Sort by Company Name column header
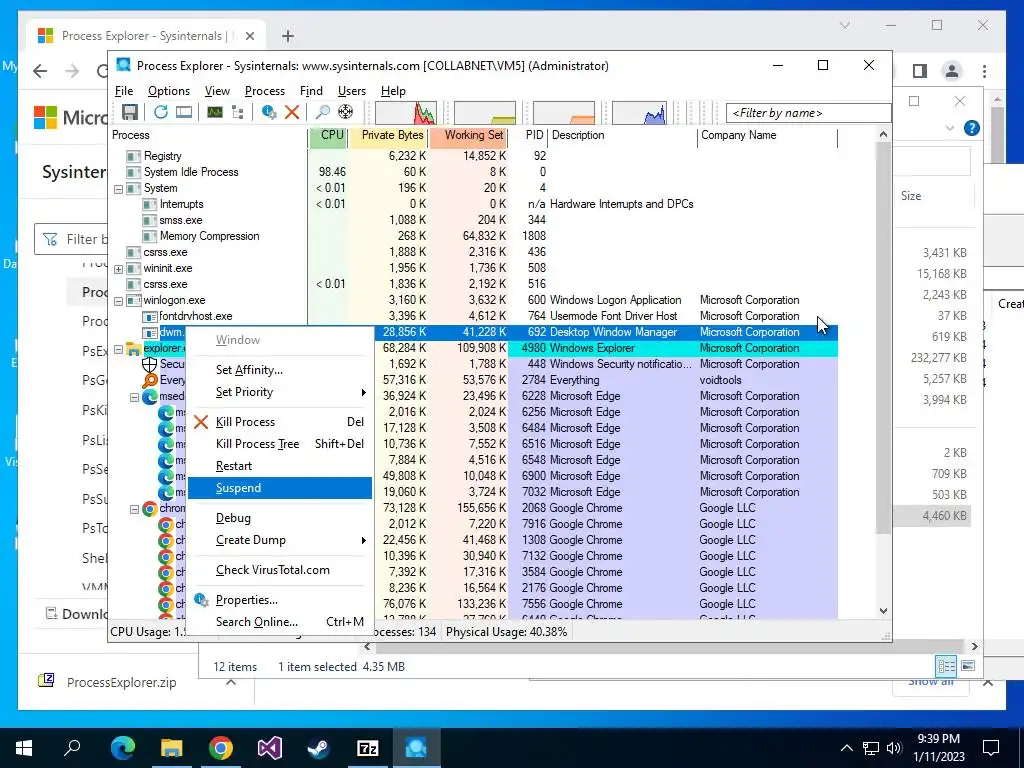 click(767, 135)
